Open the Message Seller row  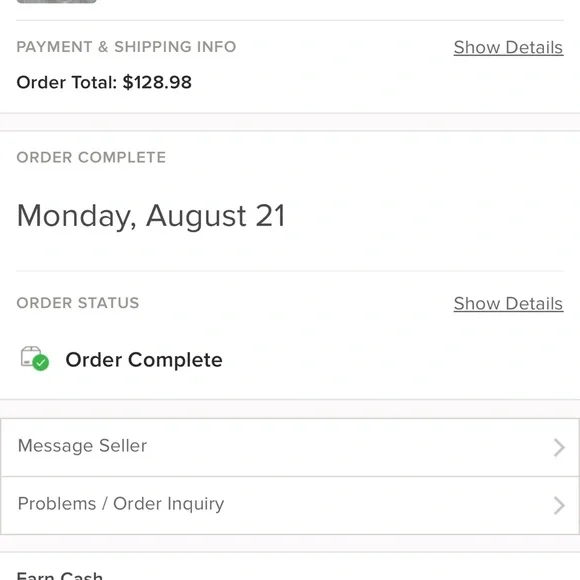point(290,447)
